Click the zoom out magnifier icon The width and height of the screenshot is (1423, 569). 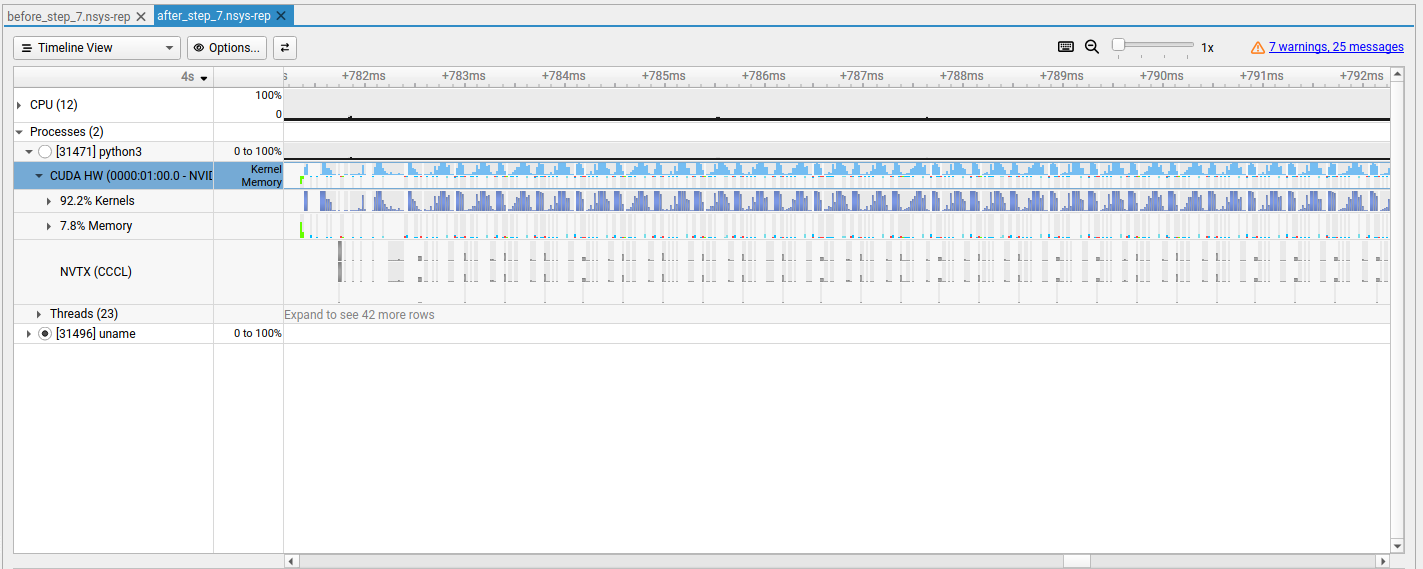(x=1092, y=47)
